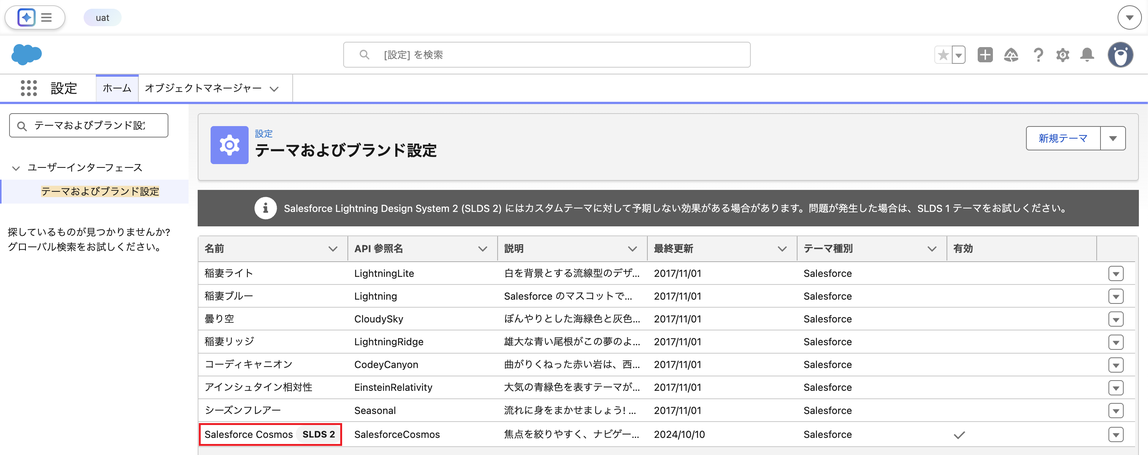The image size is (1148, 455).
Task: Open the API 参照名 column menu
Action: (482, 249)
